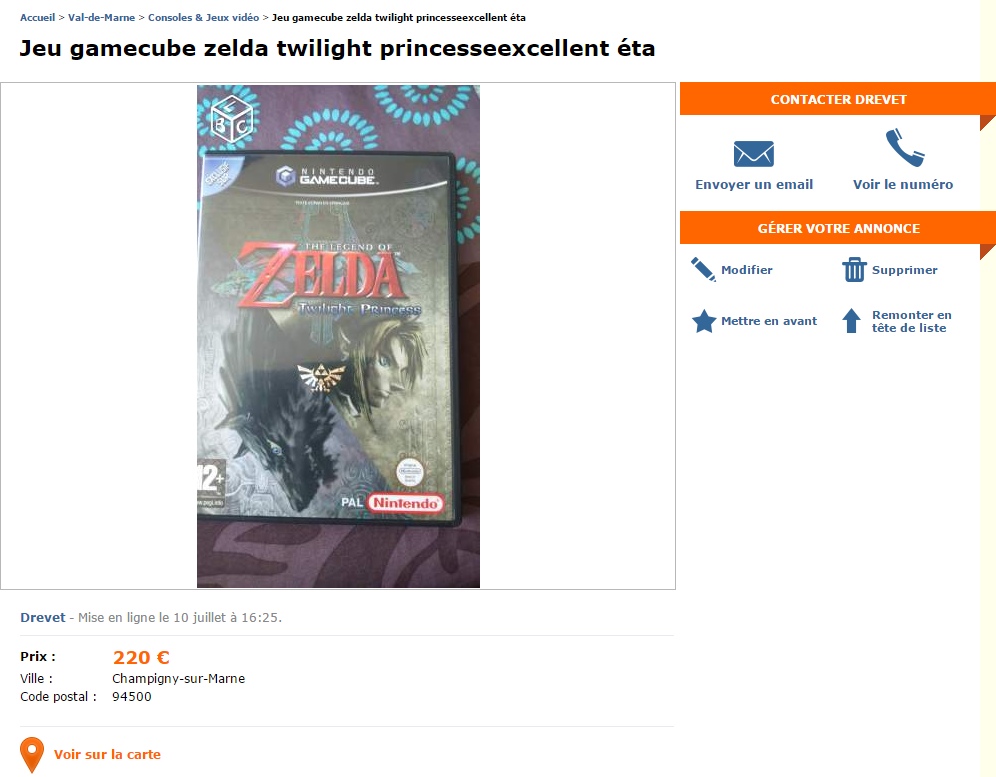Click the orange map pin icon
Viewport: 996px width, 777px height.
pyautogui.click(x=32, y=755)
